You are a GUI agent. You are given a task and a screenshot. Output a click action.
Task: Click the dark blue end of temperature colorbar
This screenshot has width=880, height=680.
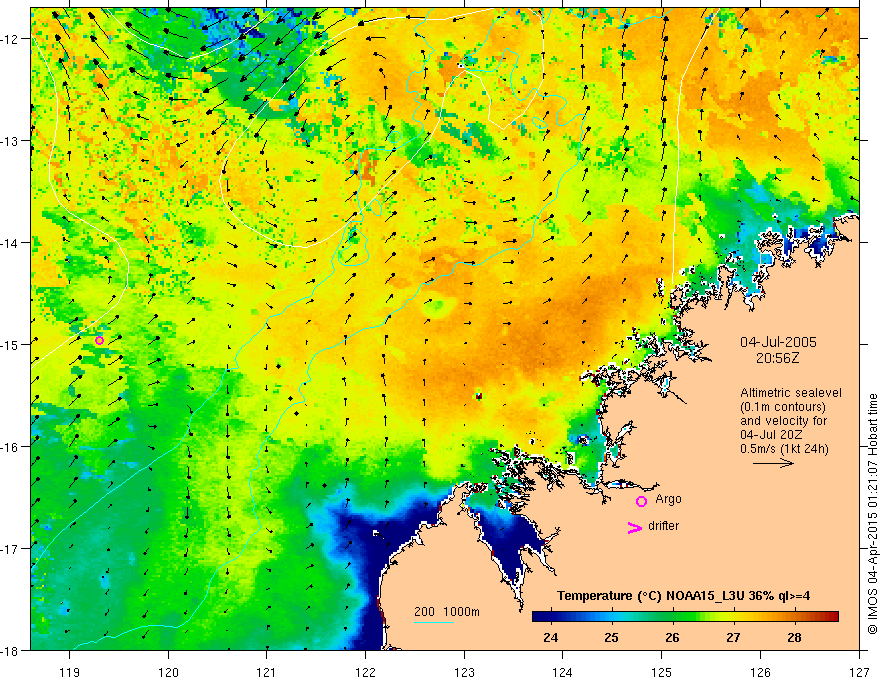coord(542,616)
